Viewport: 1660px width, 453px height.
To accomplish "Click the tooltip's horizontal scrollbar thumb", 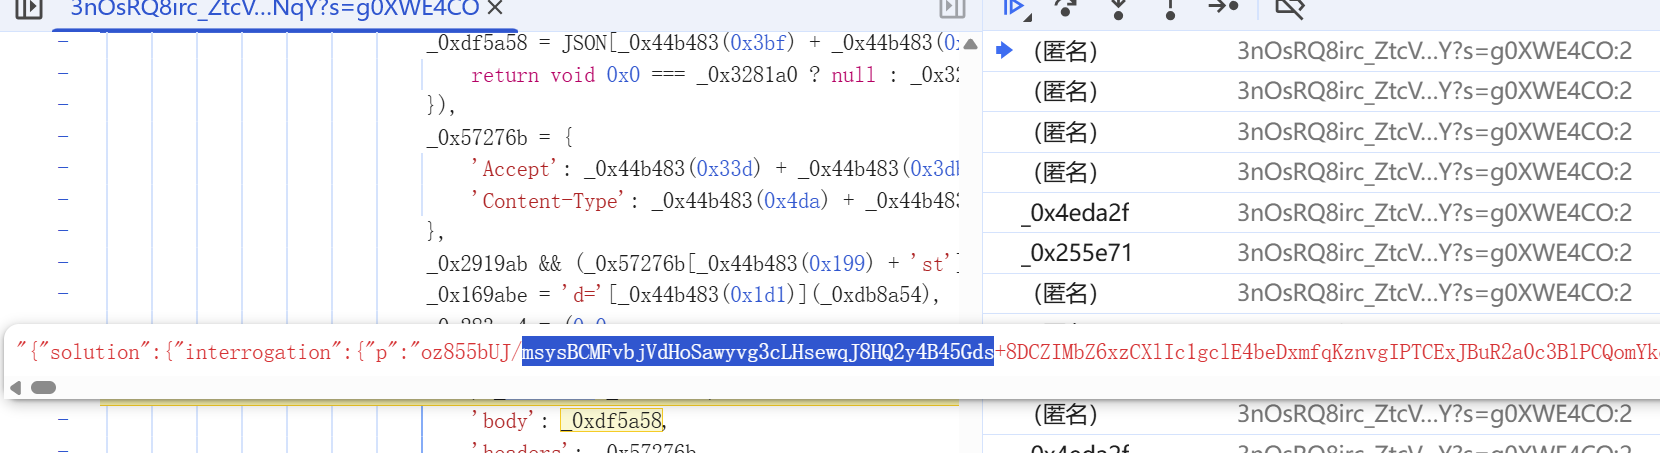I will [x=43, y=388].
